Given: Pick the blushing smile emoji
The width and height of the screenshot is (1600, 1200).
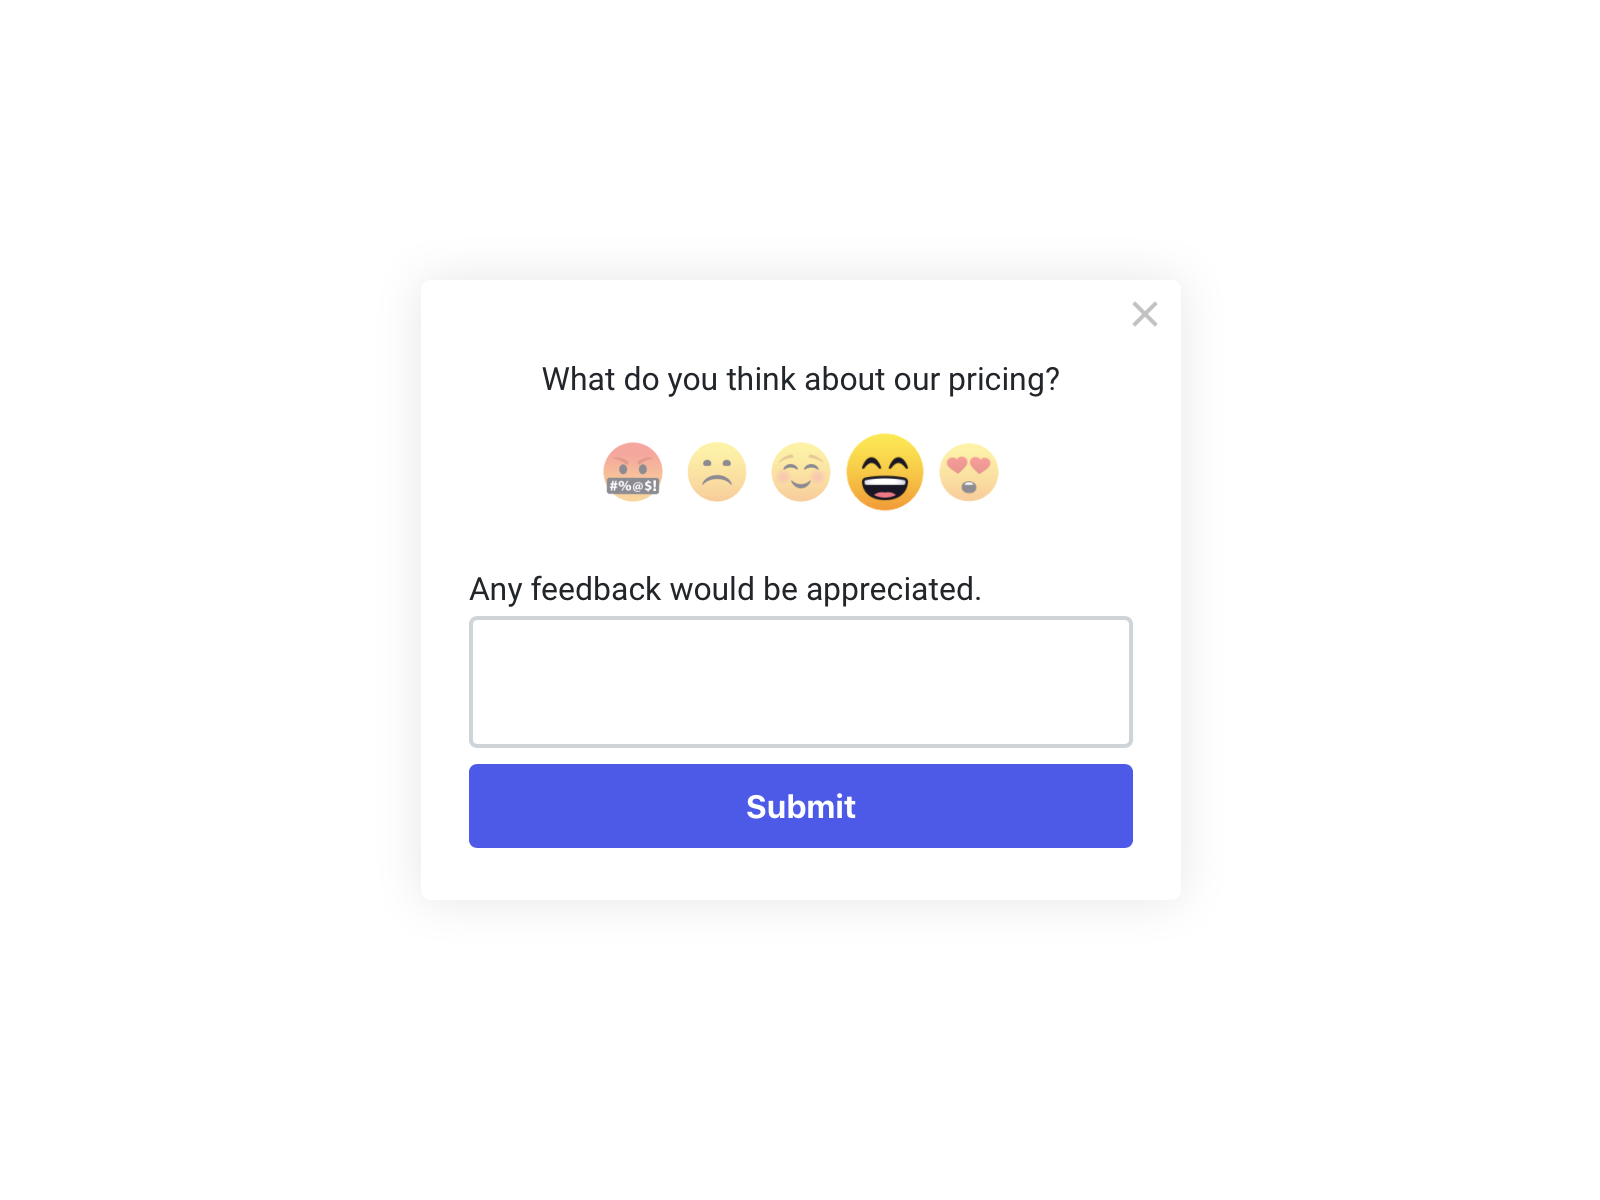Looking at the screenshot, I should [801, 472].
